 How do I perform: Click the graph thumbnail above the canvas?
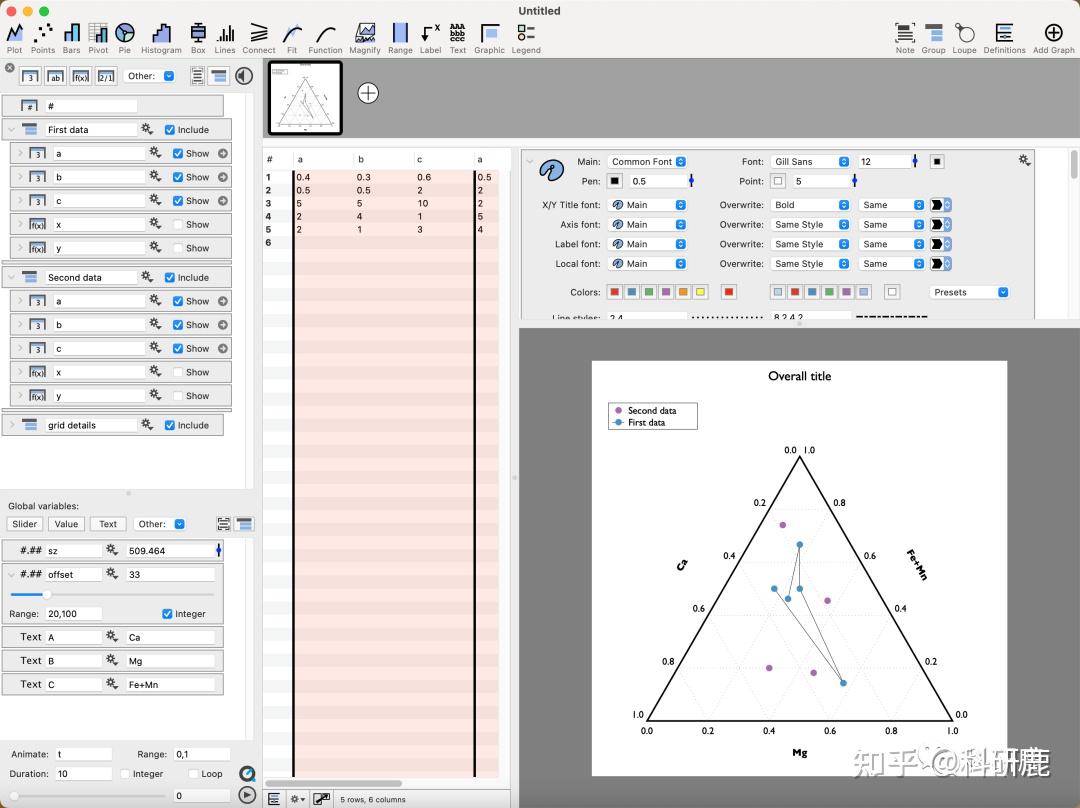coord(304,97)
